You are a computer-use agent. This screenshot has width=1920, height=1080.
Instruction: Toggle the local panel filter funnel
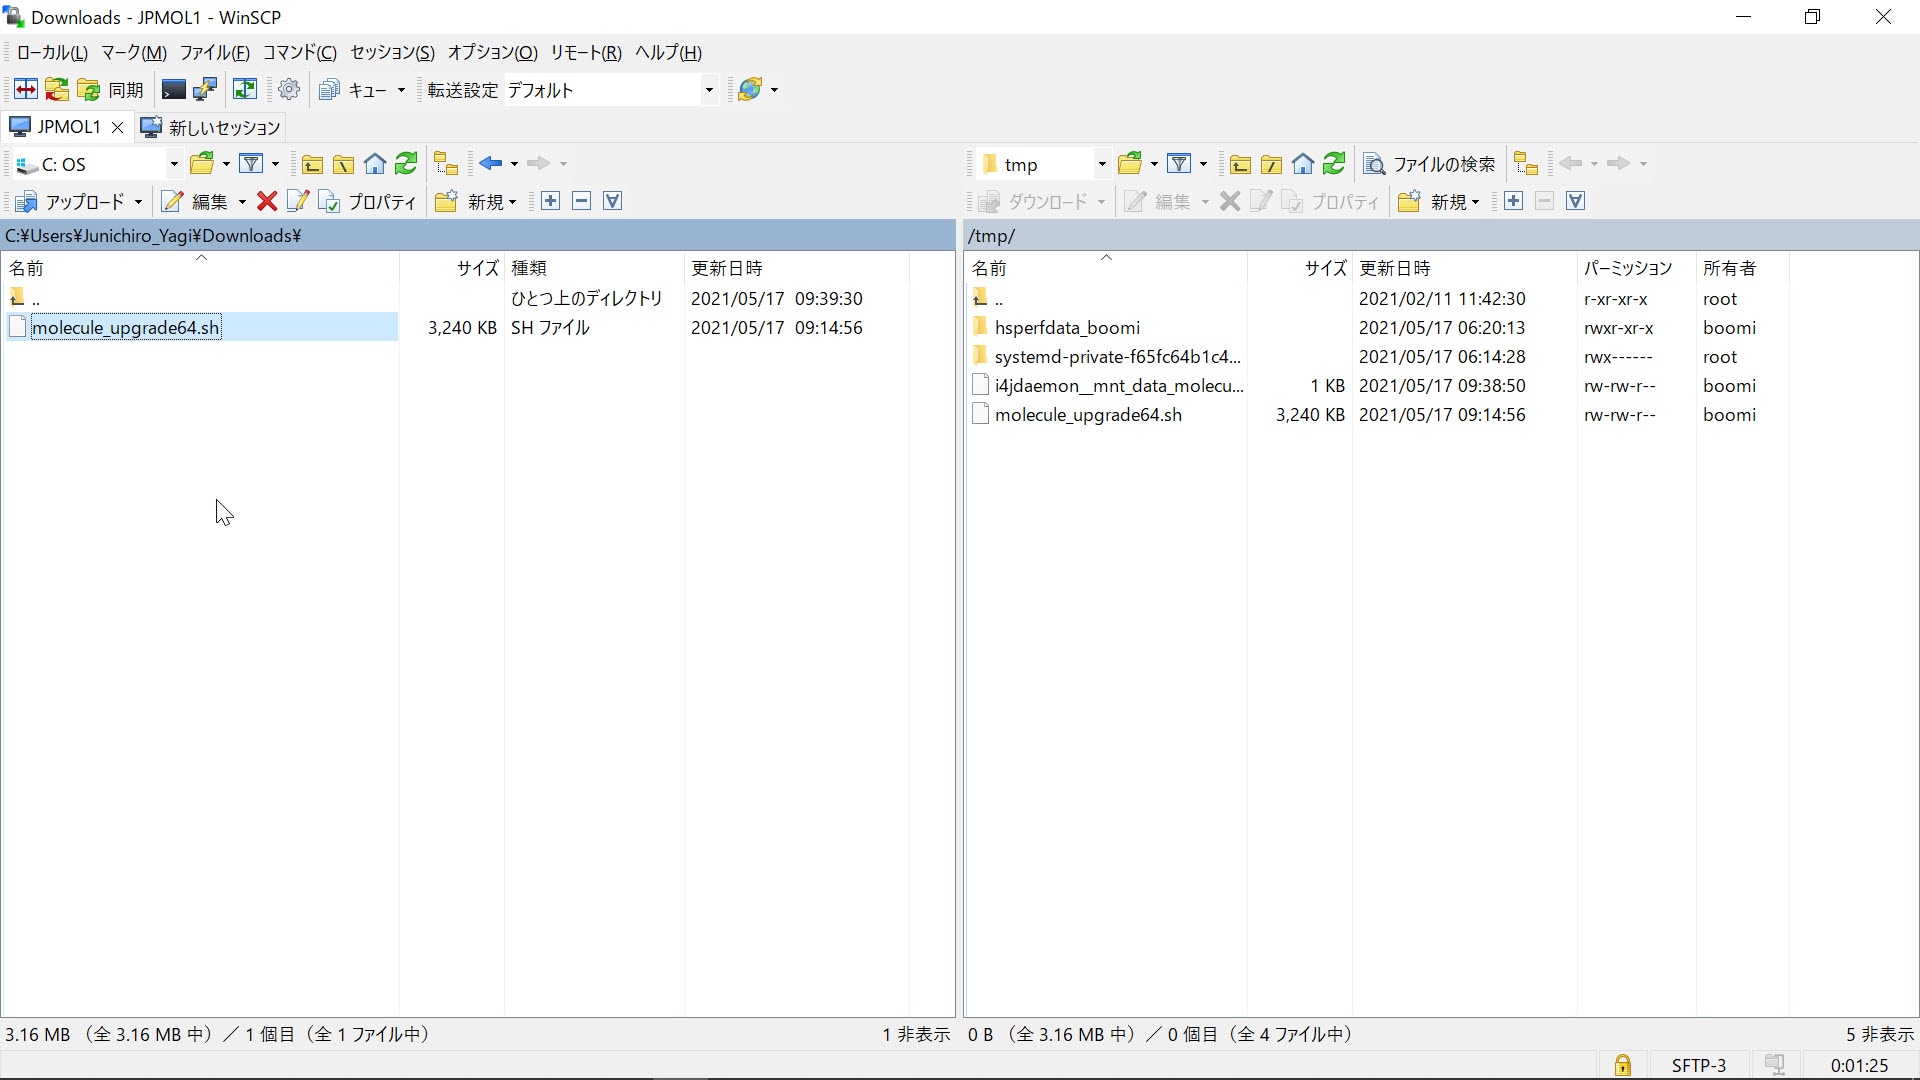click(252, 163)
